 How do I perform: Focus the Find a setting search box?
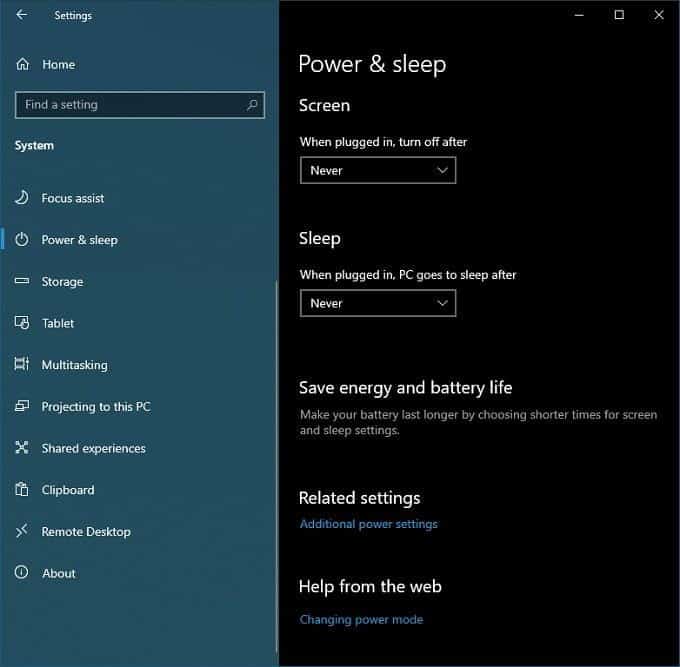click(x=140, y=105)
